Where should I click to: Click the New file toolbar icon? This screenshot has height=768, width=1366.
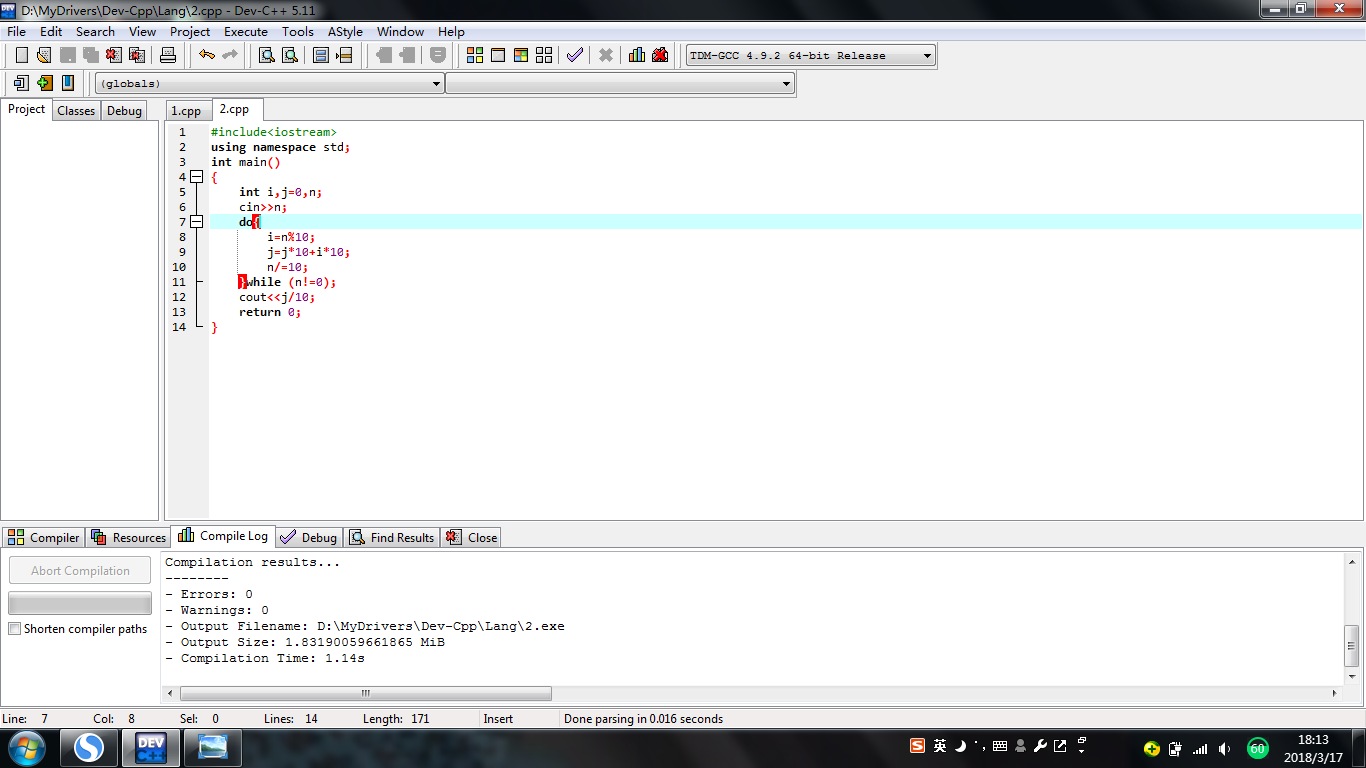pyautogui.click(x=21, y=55)
